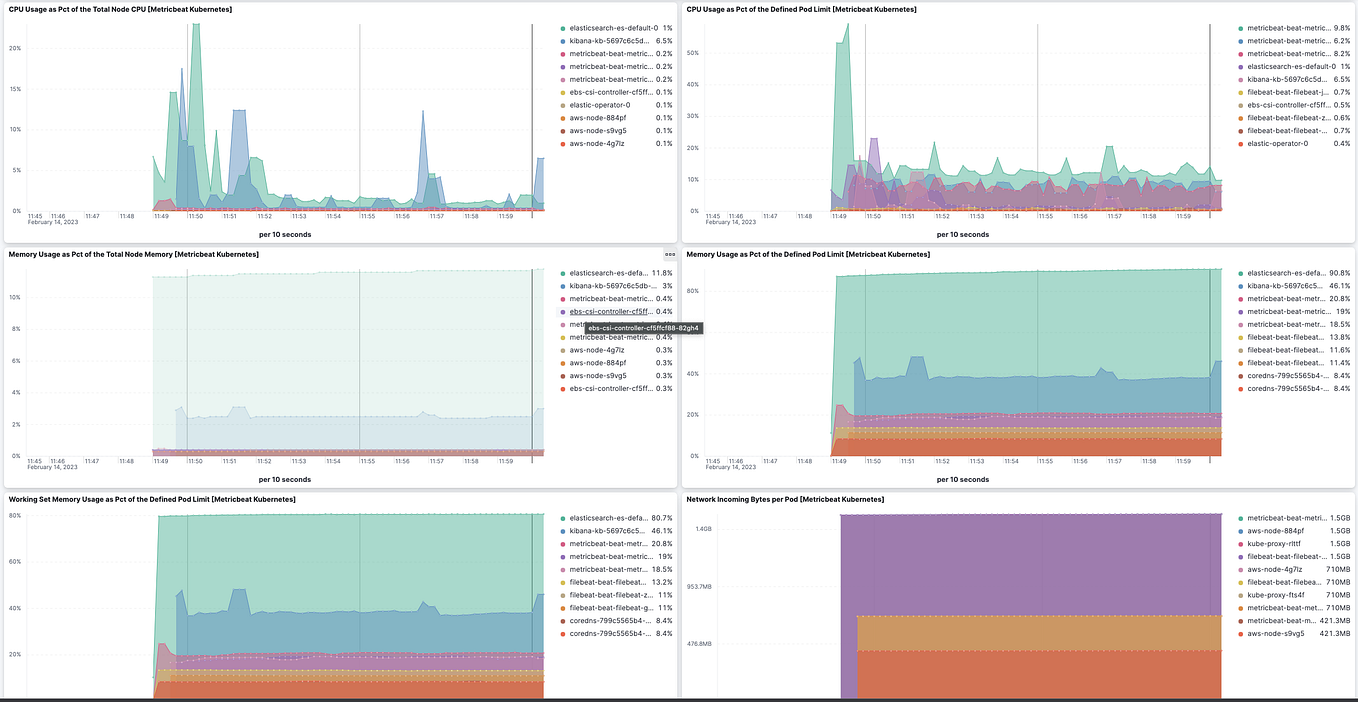The image size is (1358, 702).
Task: Click the orange dot beside aws-node-884pf
Action: tap(565, 117)
